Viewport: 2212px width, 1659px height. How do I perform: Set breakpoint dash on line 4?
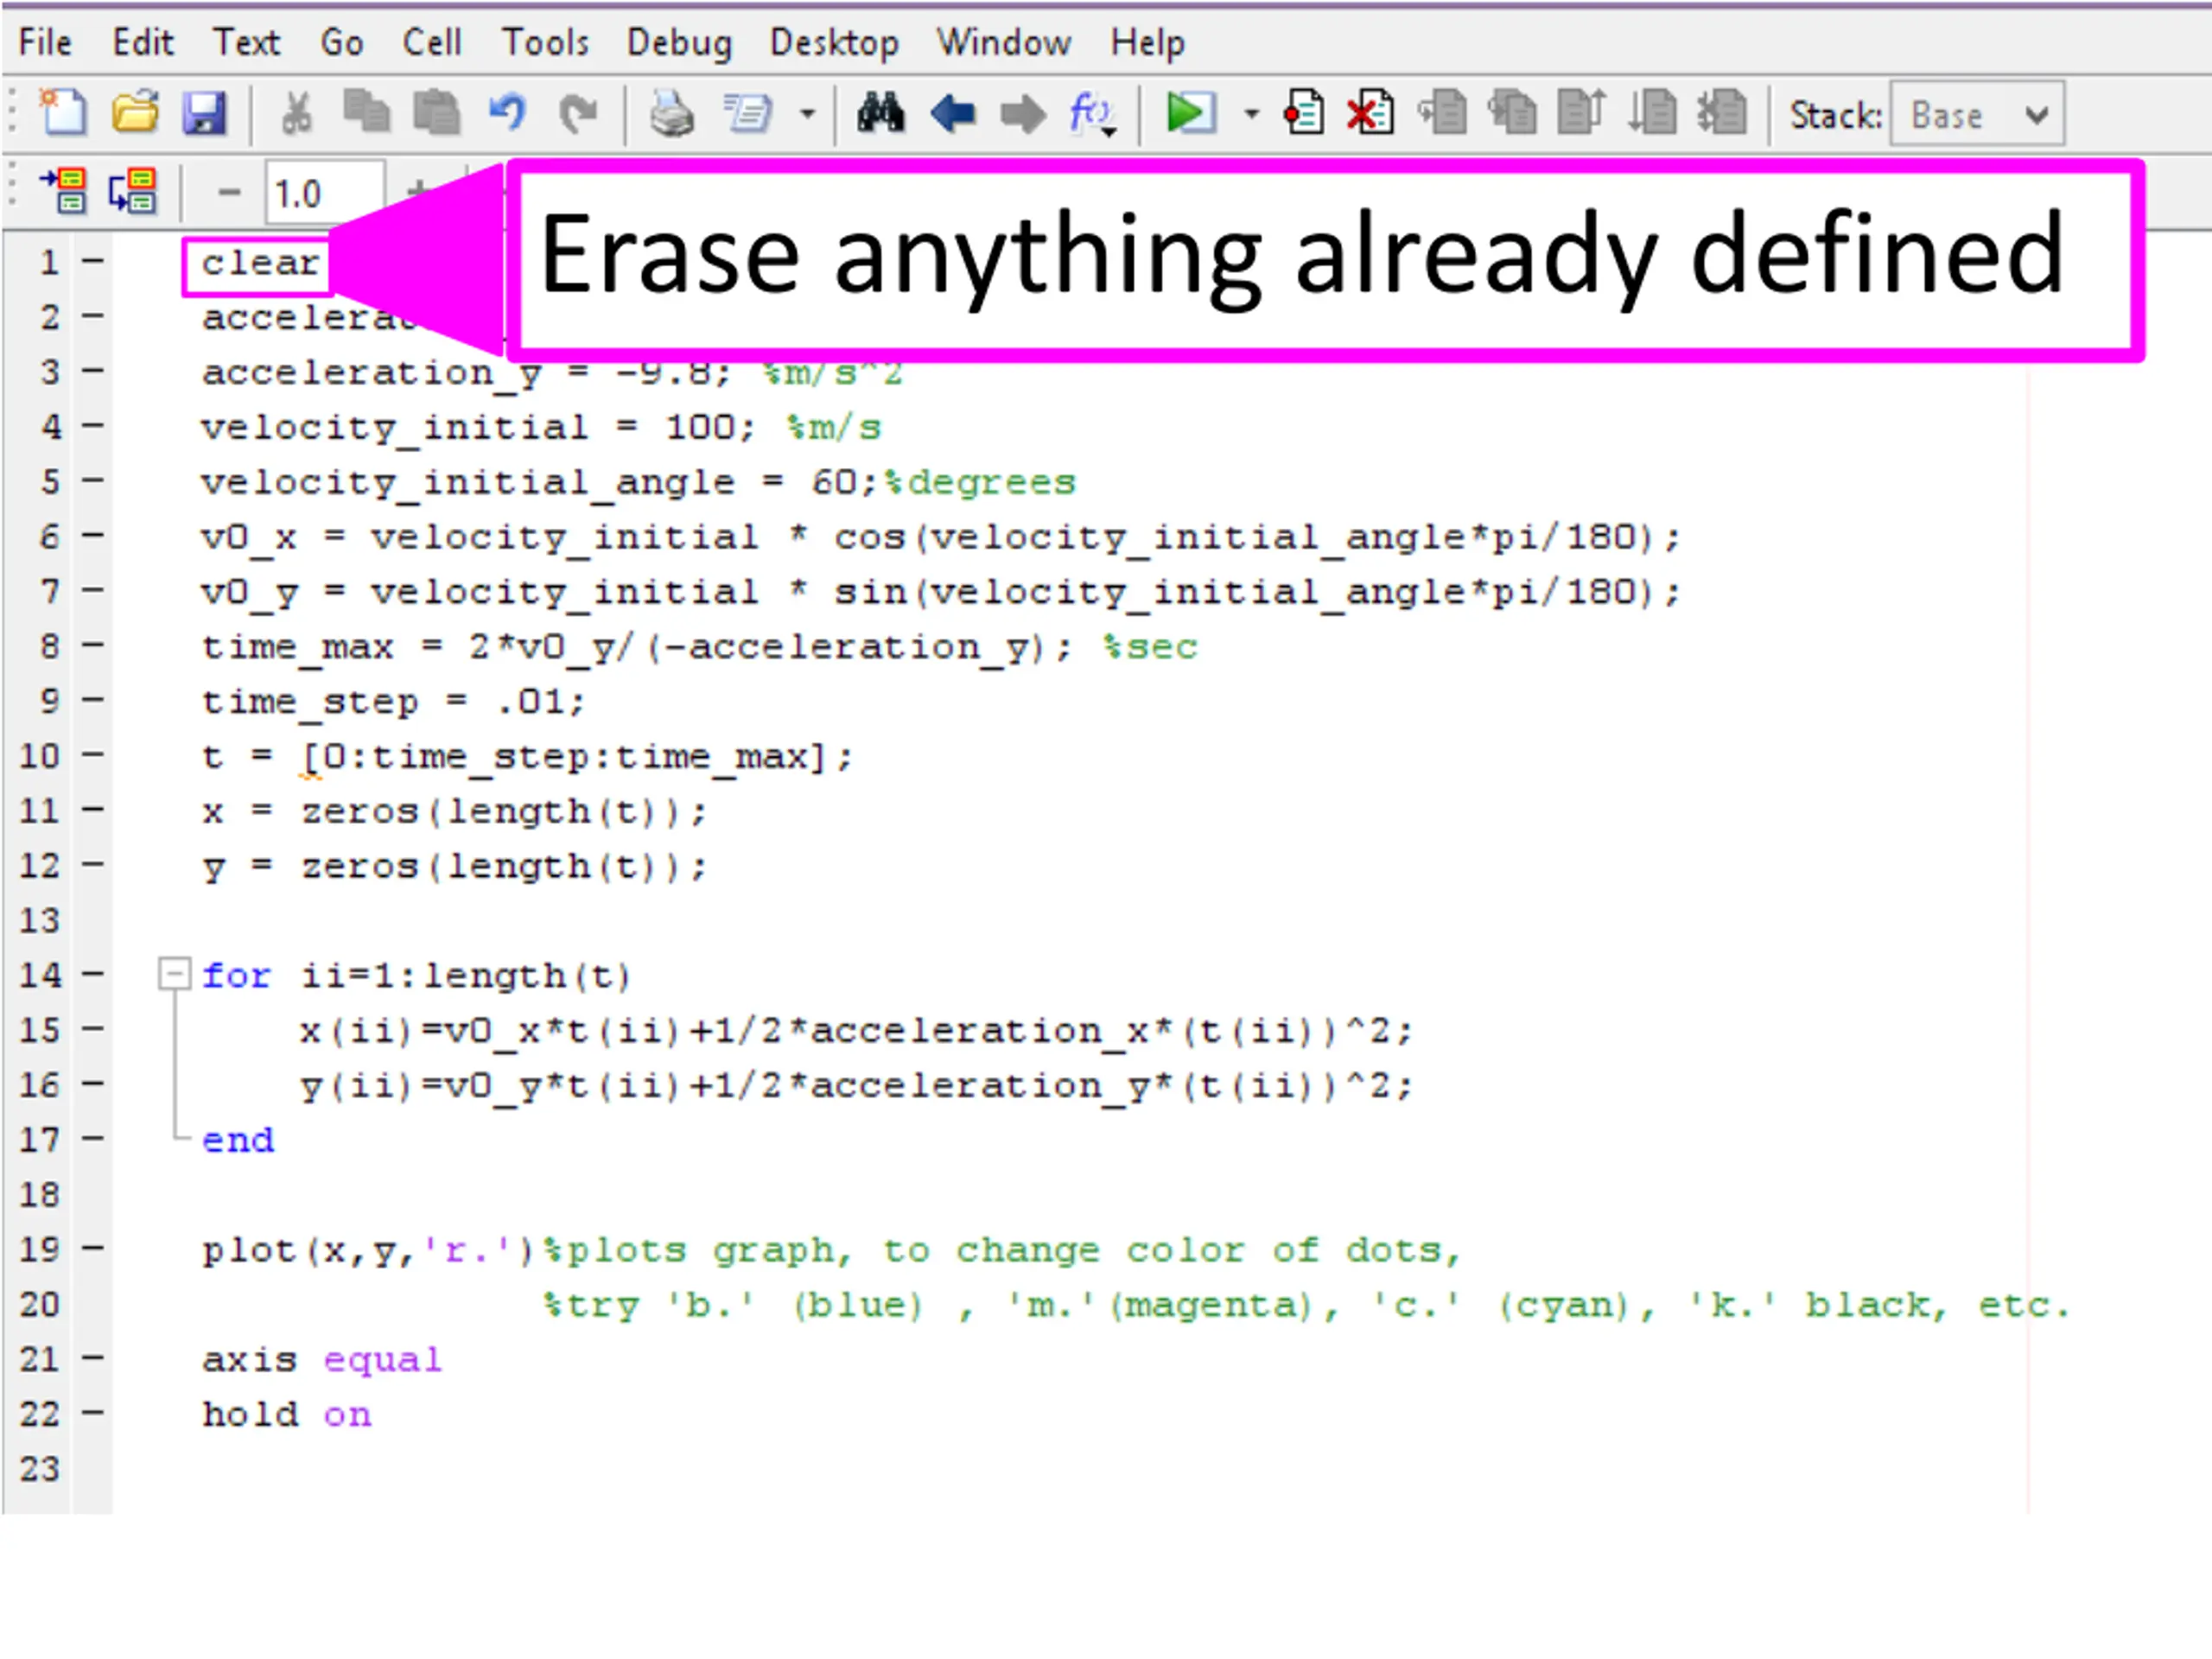(92, 426)
